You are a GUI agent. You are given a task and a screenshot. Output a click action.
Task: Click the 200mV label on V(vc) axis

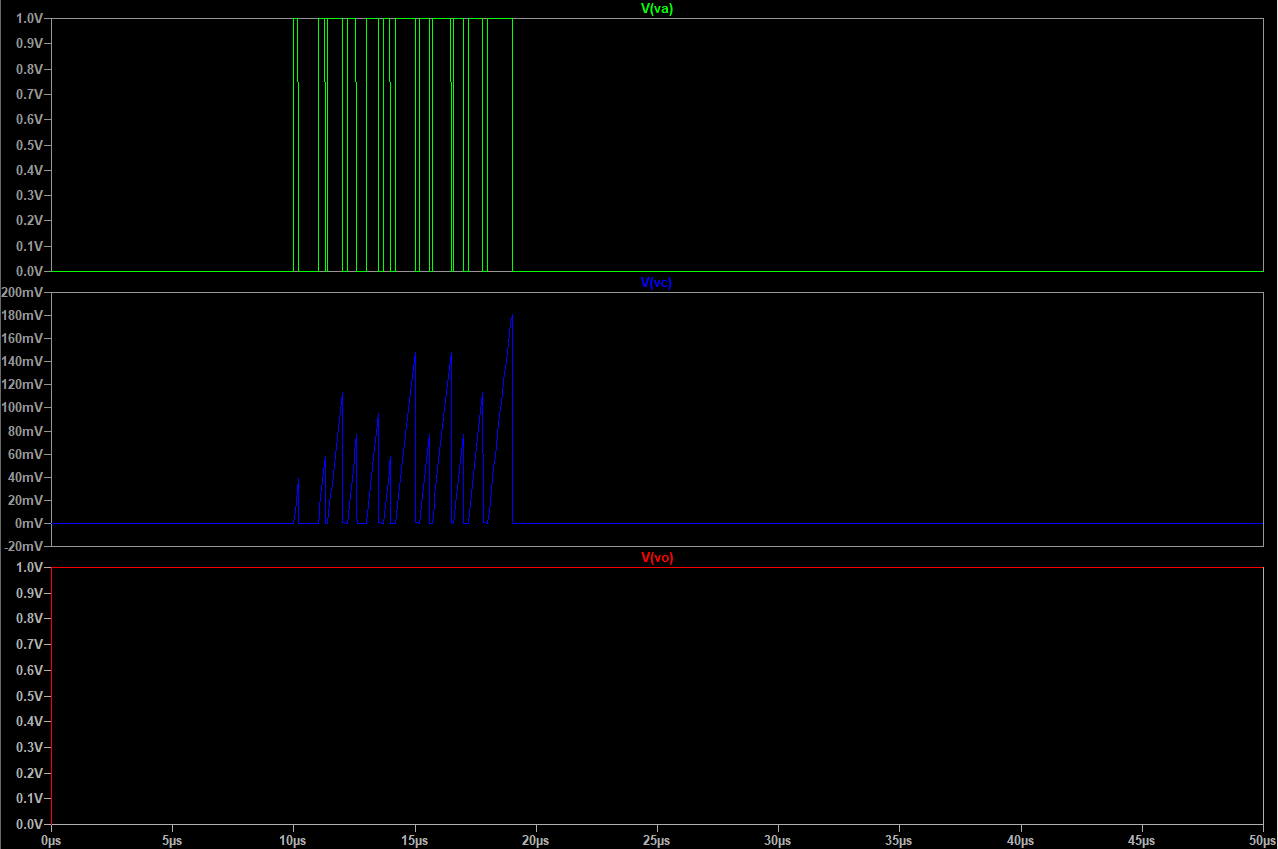coord(24,292)
